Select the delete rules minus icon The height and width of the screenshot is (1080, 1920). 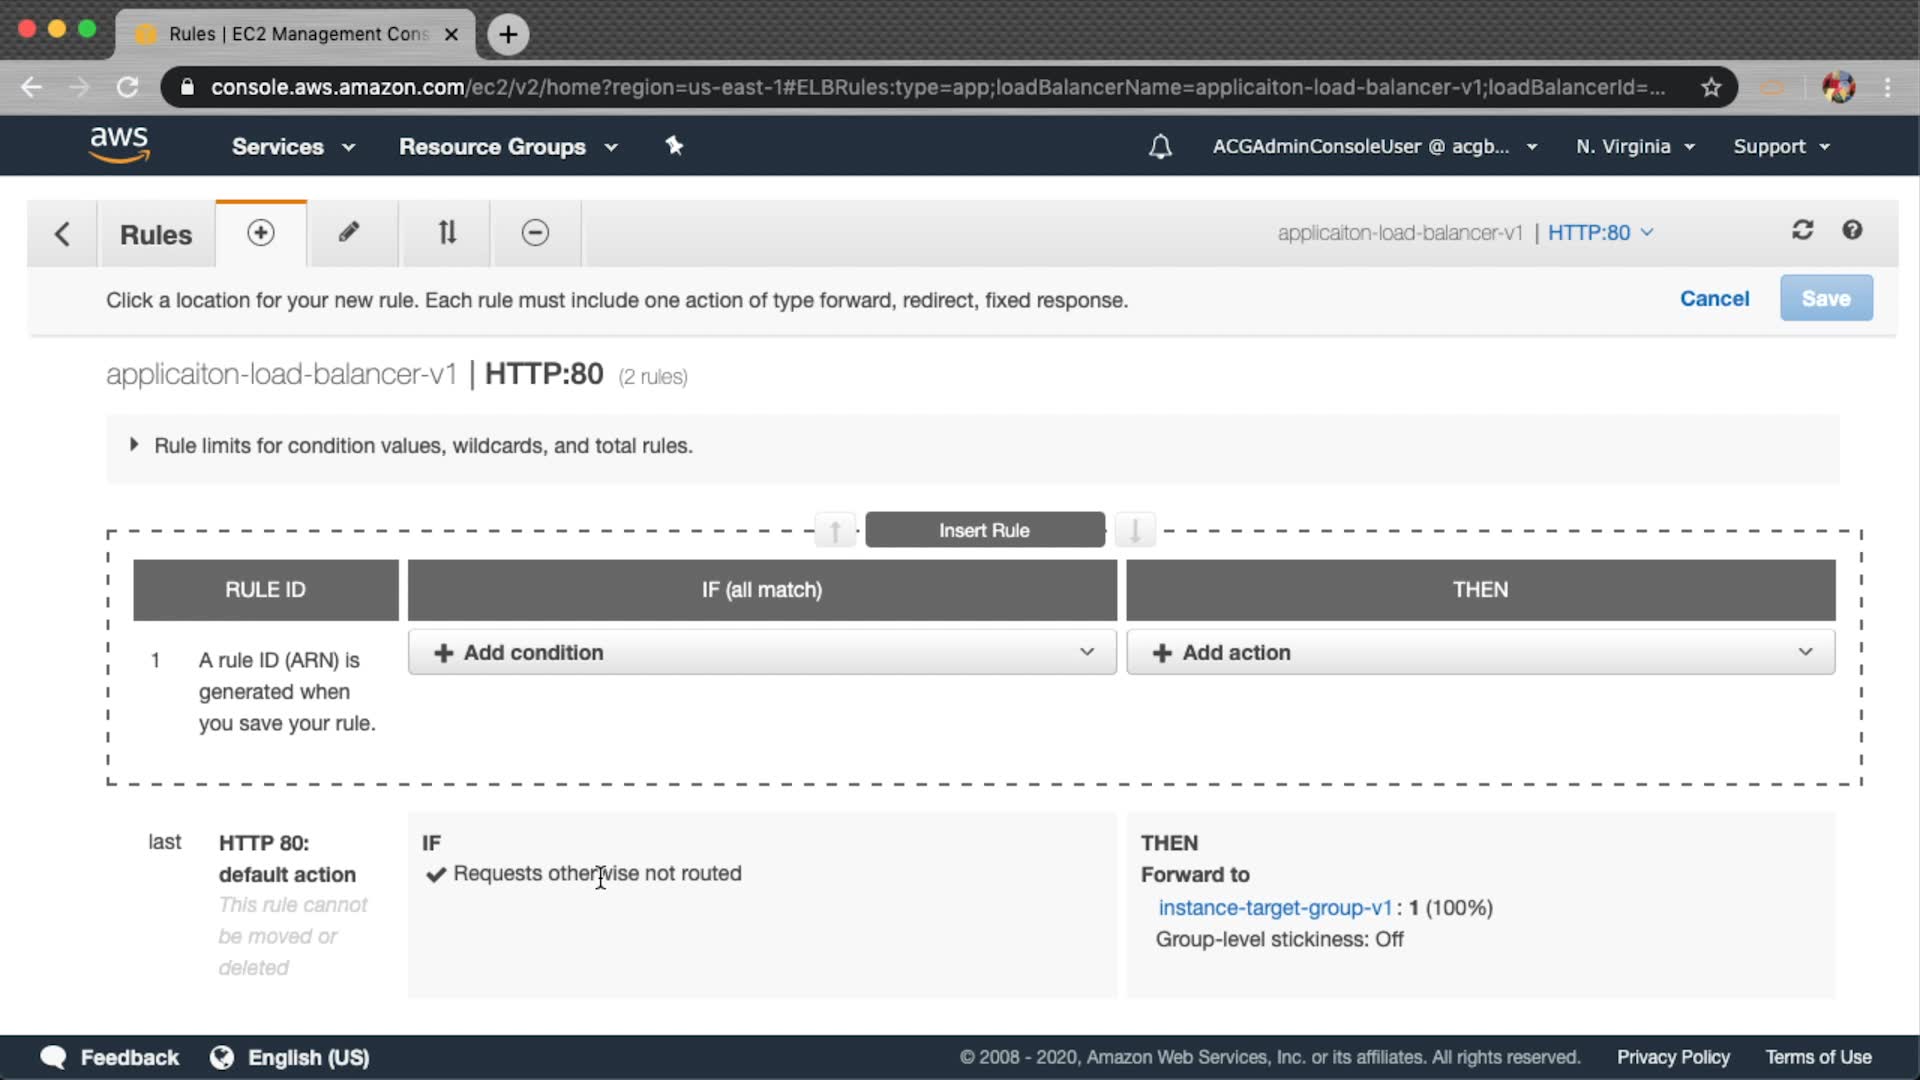pyautogui.click(x=535, y=233)
